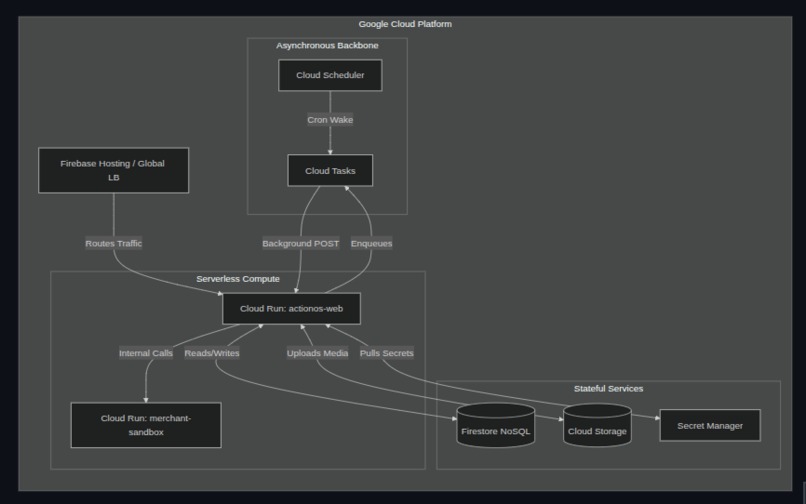
Task: Click the 'Uploads Media' edge label
Action: [x=317, y=353]
